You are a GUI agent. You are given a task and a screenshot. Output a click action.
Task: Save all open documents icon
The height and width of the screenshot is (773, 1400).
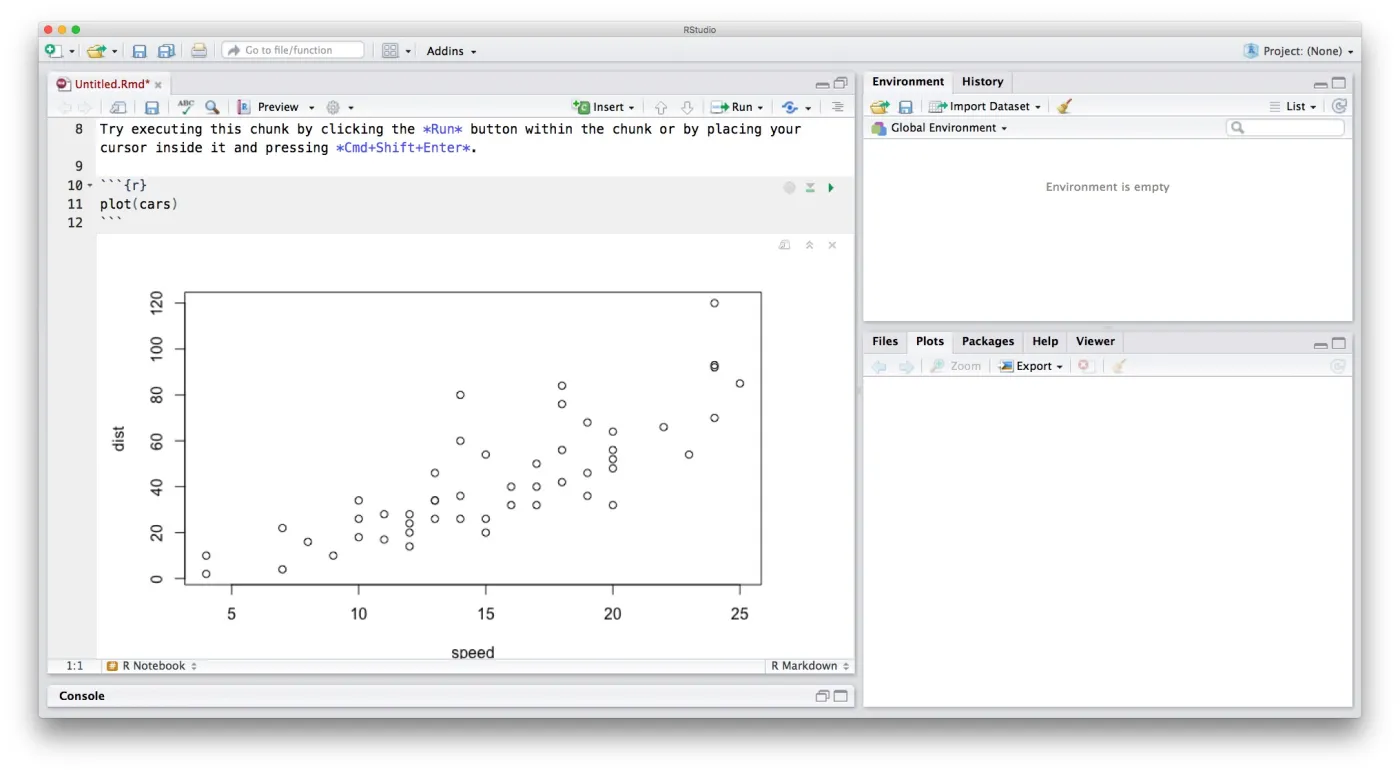(x=166, y=51)
